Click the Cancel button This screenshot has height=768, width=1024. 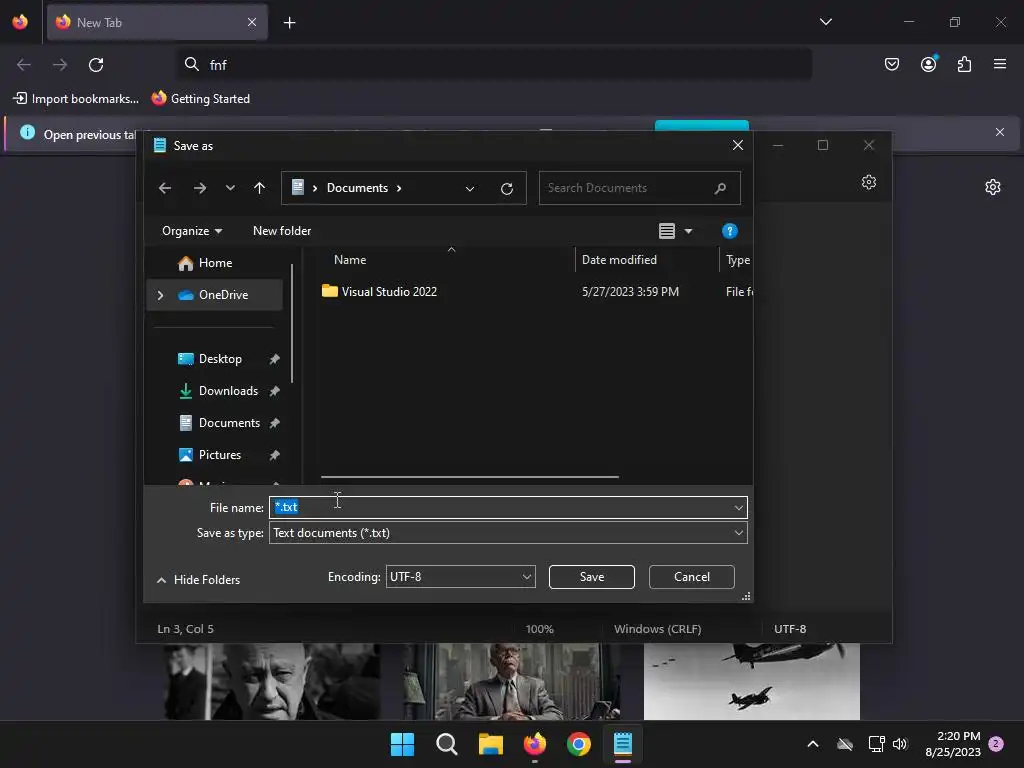(x=692, y=577)
